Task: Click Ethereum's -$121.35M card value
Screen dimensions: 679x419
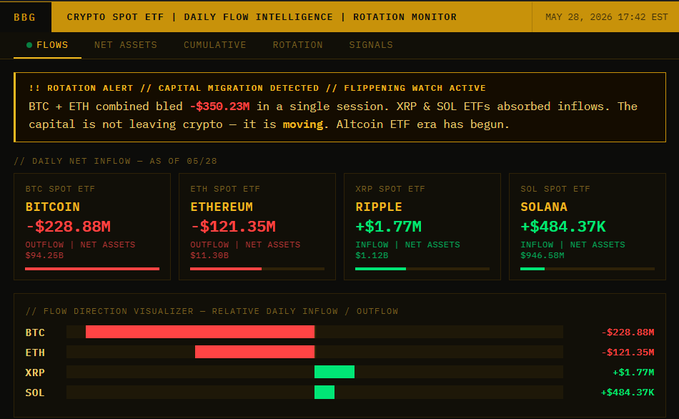Action: point(233,226)
